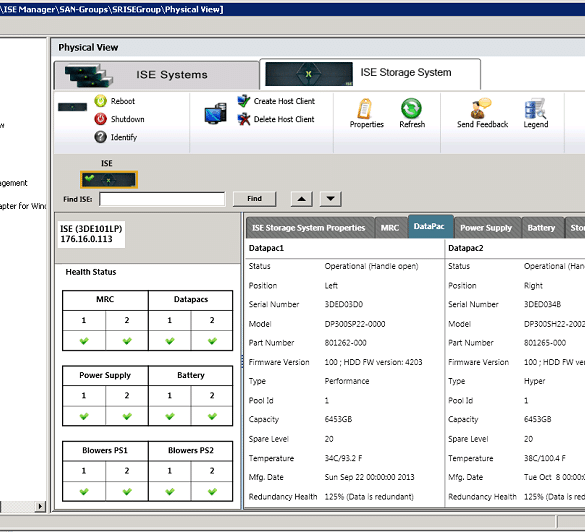Screen dimensions: 585x532
Task: Click the Health Status heading
Action: [x=91, y=272]
